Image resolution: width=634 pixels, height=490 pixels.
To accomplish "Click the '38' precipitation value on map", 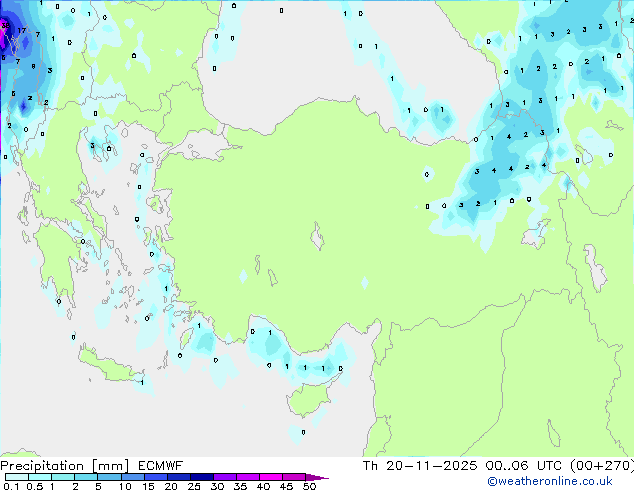I will 5,25.
